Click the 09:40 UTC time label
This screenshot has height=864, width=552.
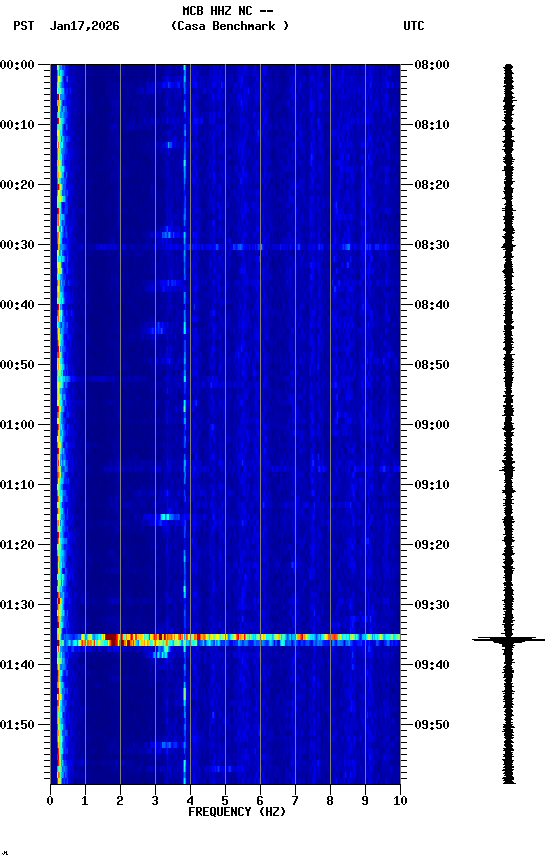click(432, 665)
